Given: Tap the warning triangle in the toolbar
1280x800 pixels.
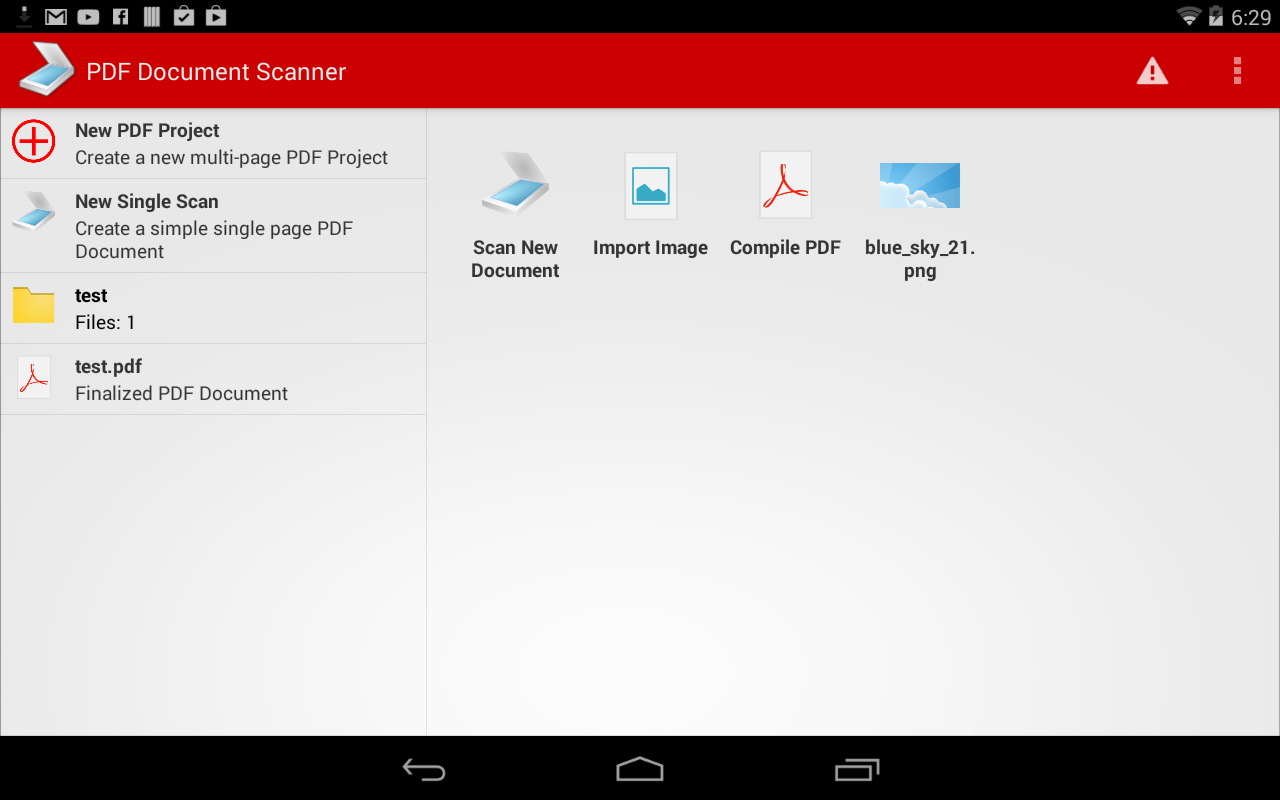Looking at the screenshot, I should [1152, 71].
